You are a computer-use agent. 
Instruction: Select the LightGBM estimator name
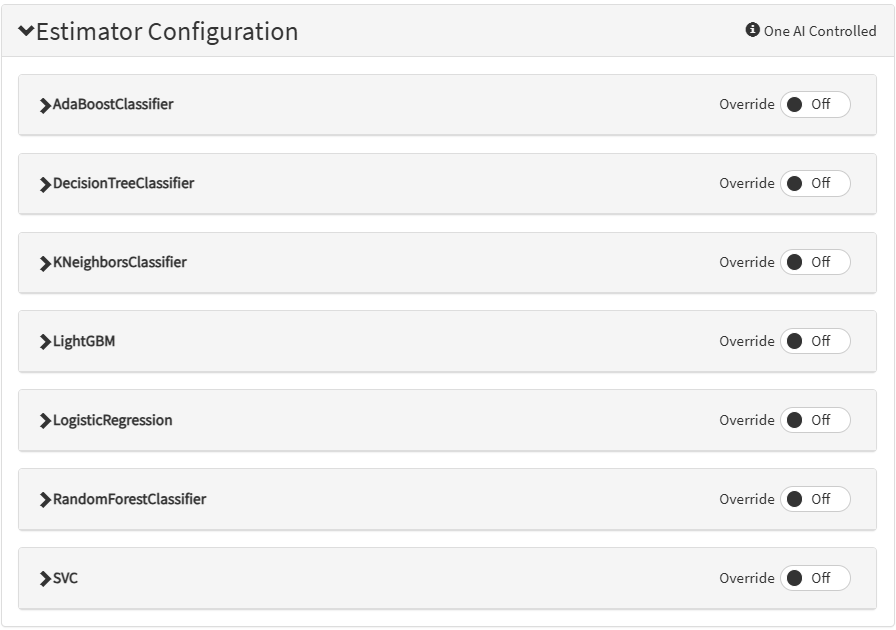[x=84, y=341]
